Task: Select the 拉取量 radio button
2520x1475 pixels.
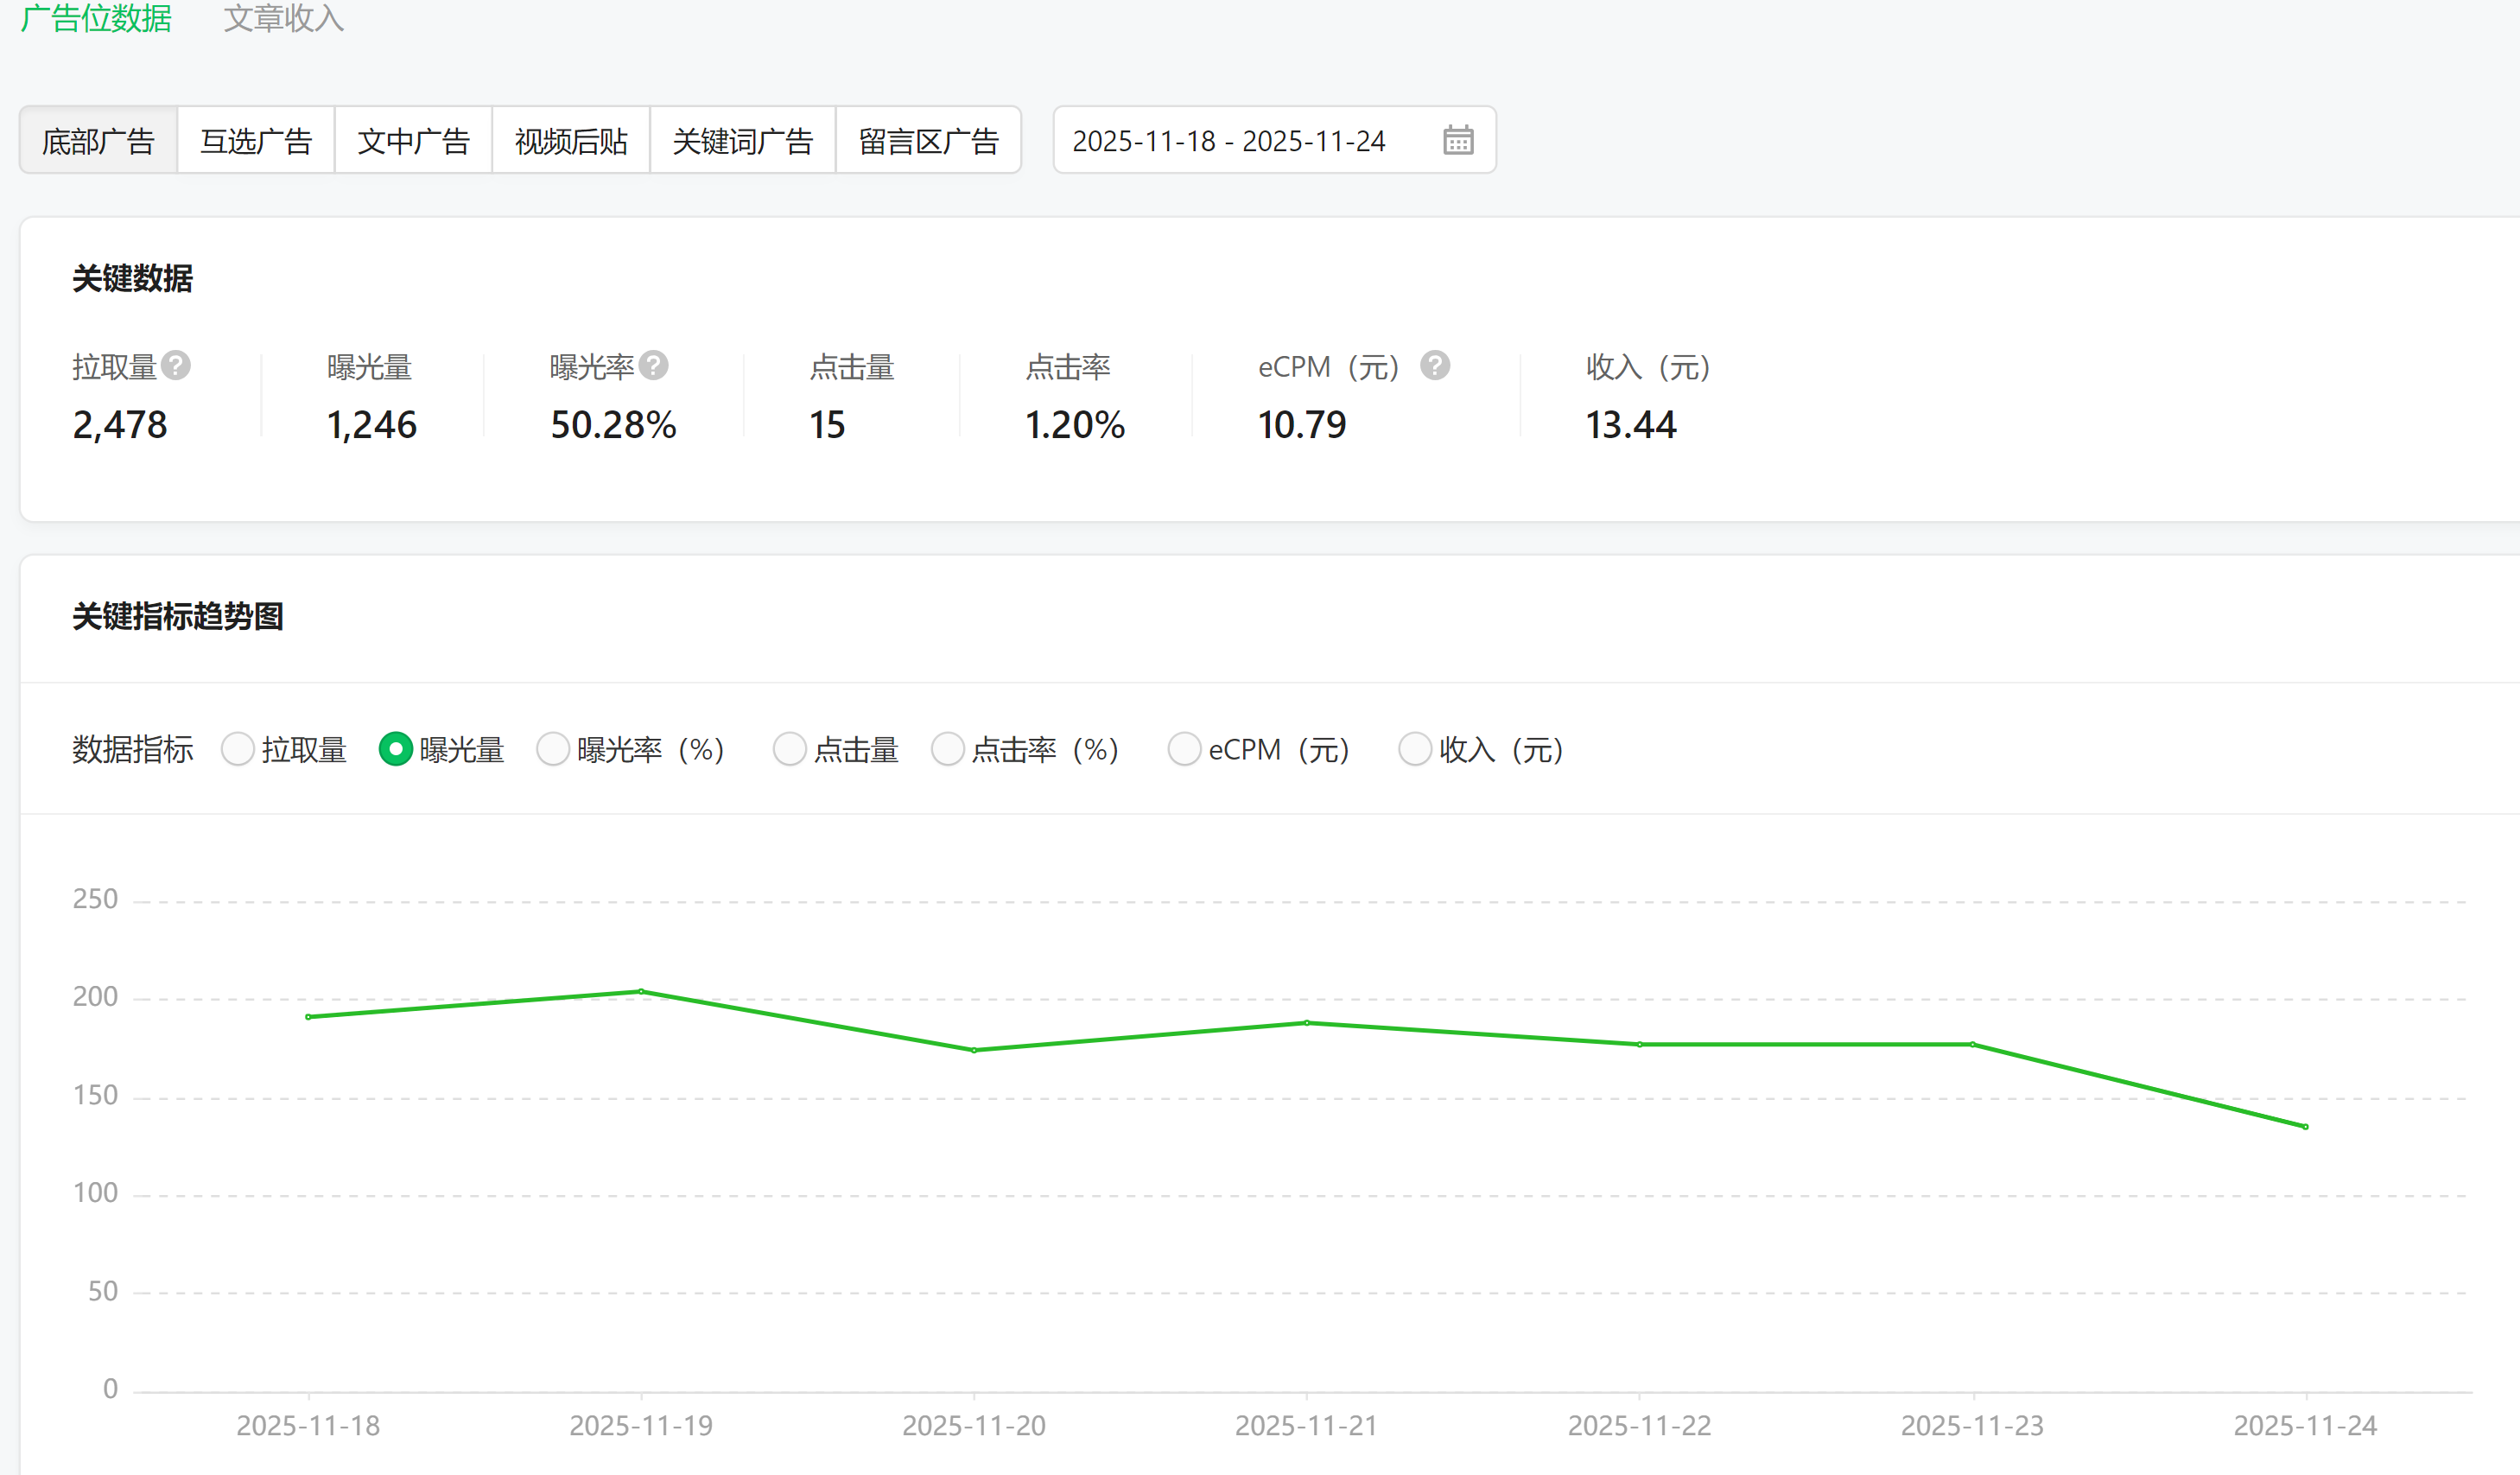Action: (x=238, y=749)
